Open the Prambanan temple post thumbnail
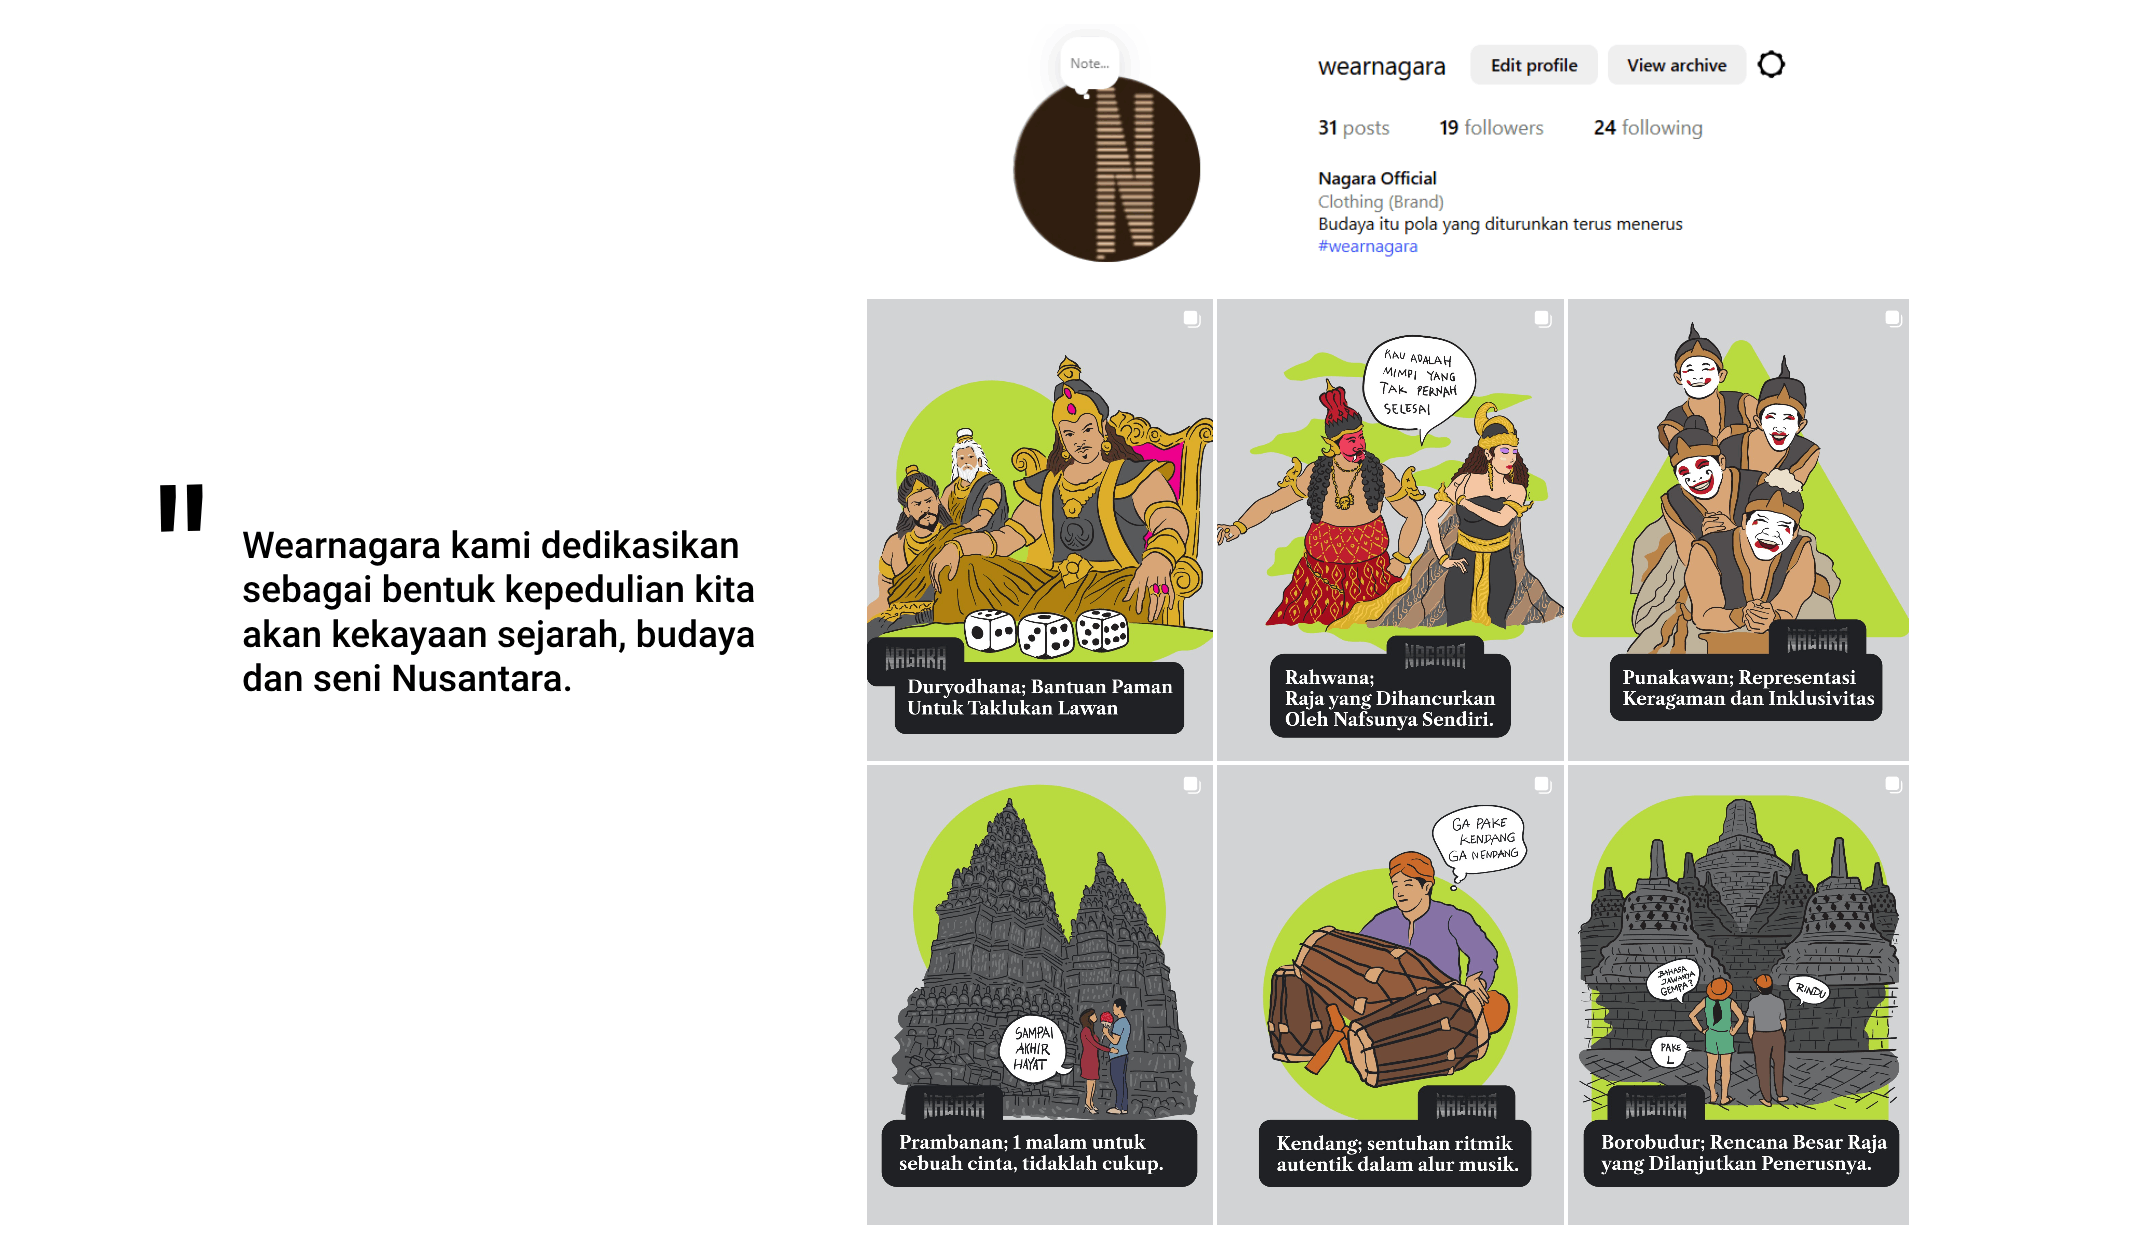The image size is (2134, 1250). [x=1040, y=995]
